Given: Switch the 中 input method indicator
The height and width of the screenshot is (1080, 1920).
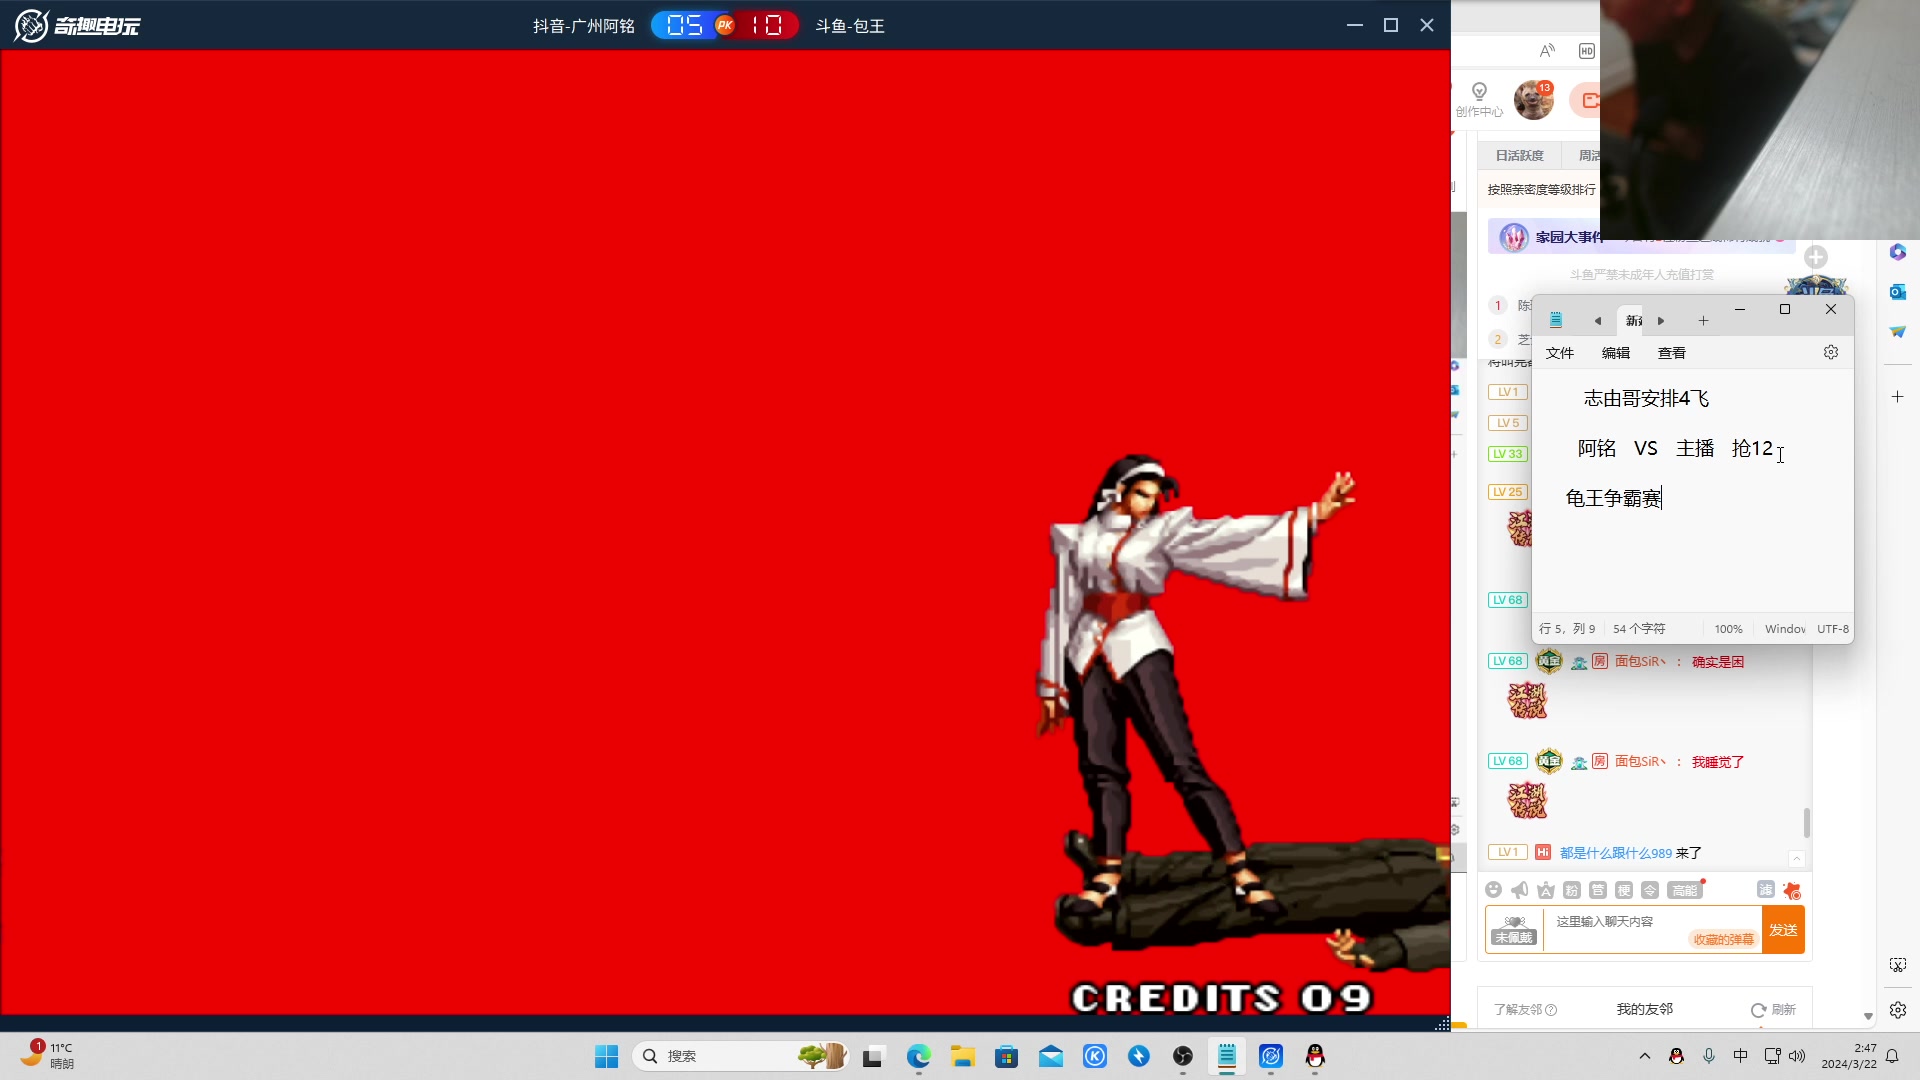Looking at the screenshot, I should [x=1740, y=1056].
